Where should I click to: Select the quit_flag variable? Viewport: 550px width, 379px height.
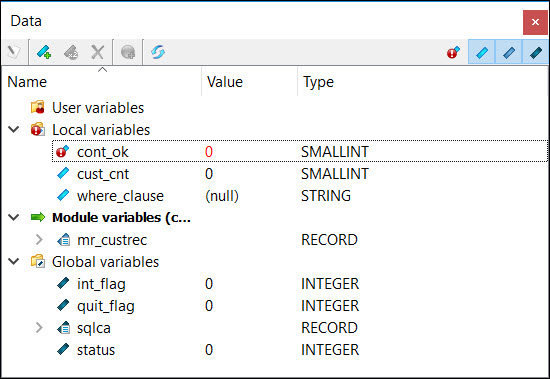106,306
